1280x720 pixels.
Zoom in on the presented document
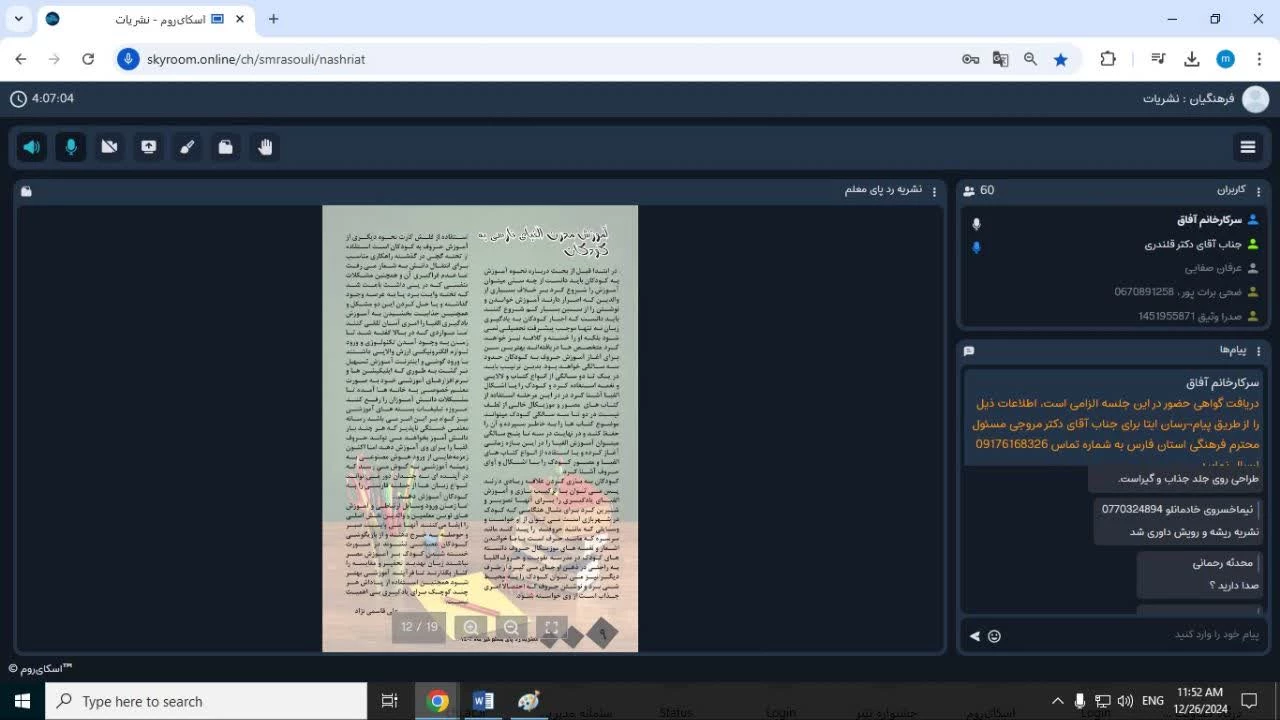(471, 627)
